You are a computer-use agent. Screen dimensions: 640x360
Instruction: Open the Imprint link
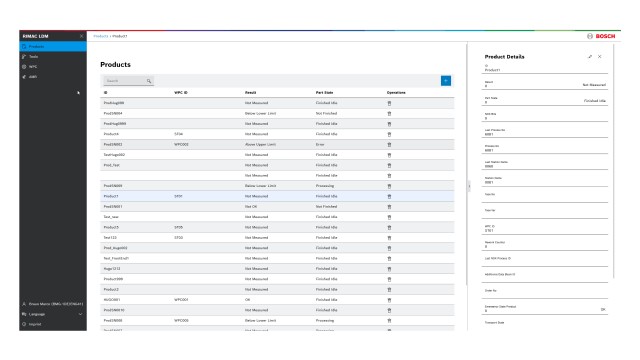coord(53,324)
